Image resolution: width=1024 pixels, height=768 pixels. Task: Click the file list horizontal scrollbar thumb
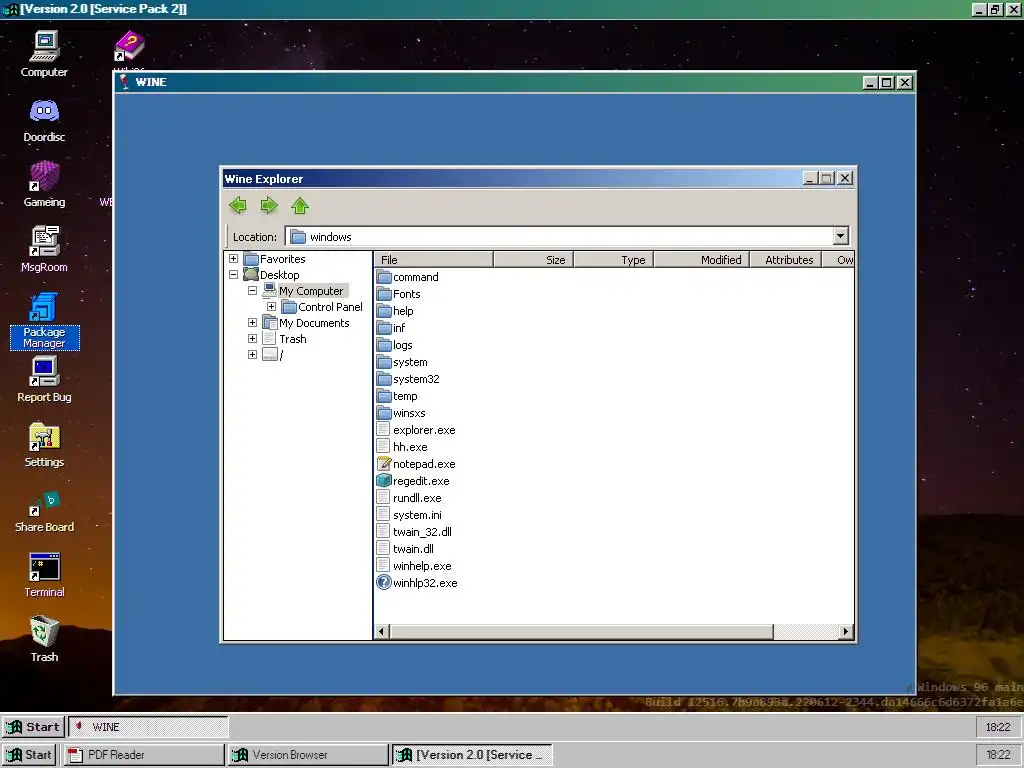click(x=581, y=632)
